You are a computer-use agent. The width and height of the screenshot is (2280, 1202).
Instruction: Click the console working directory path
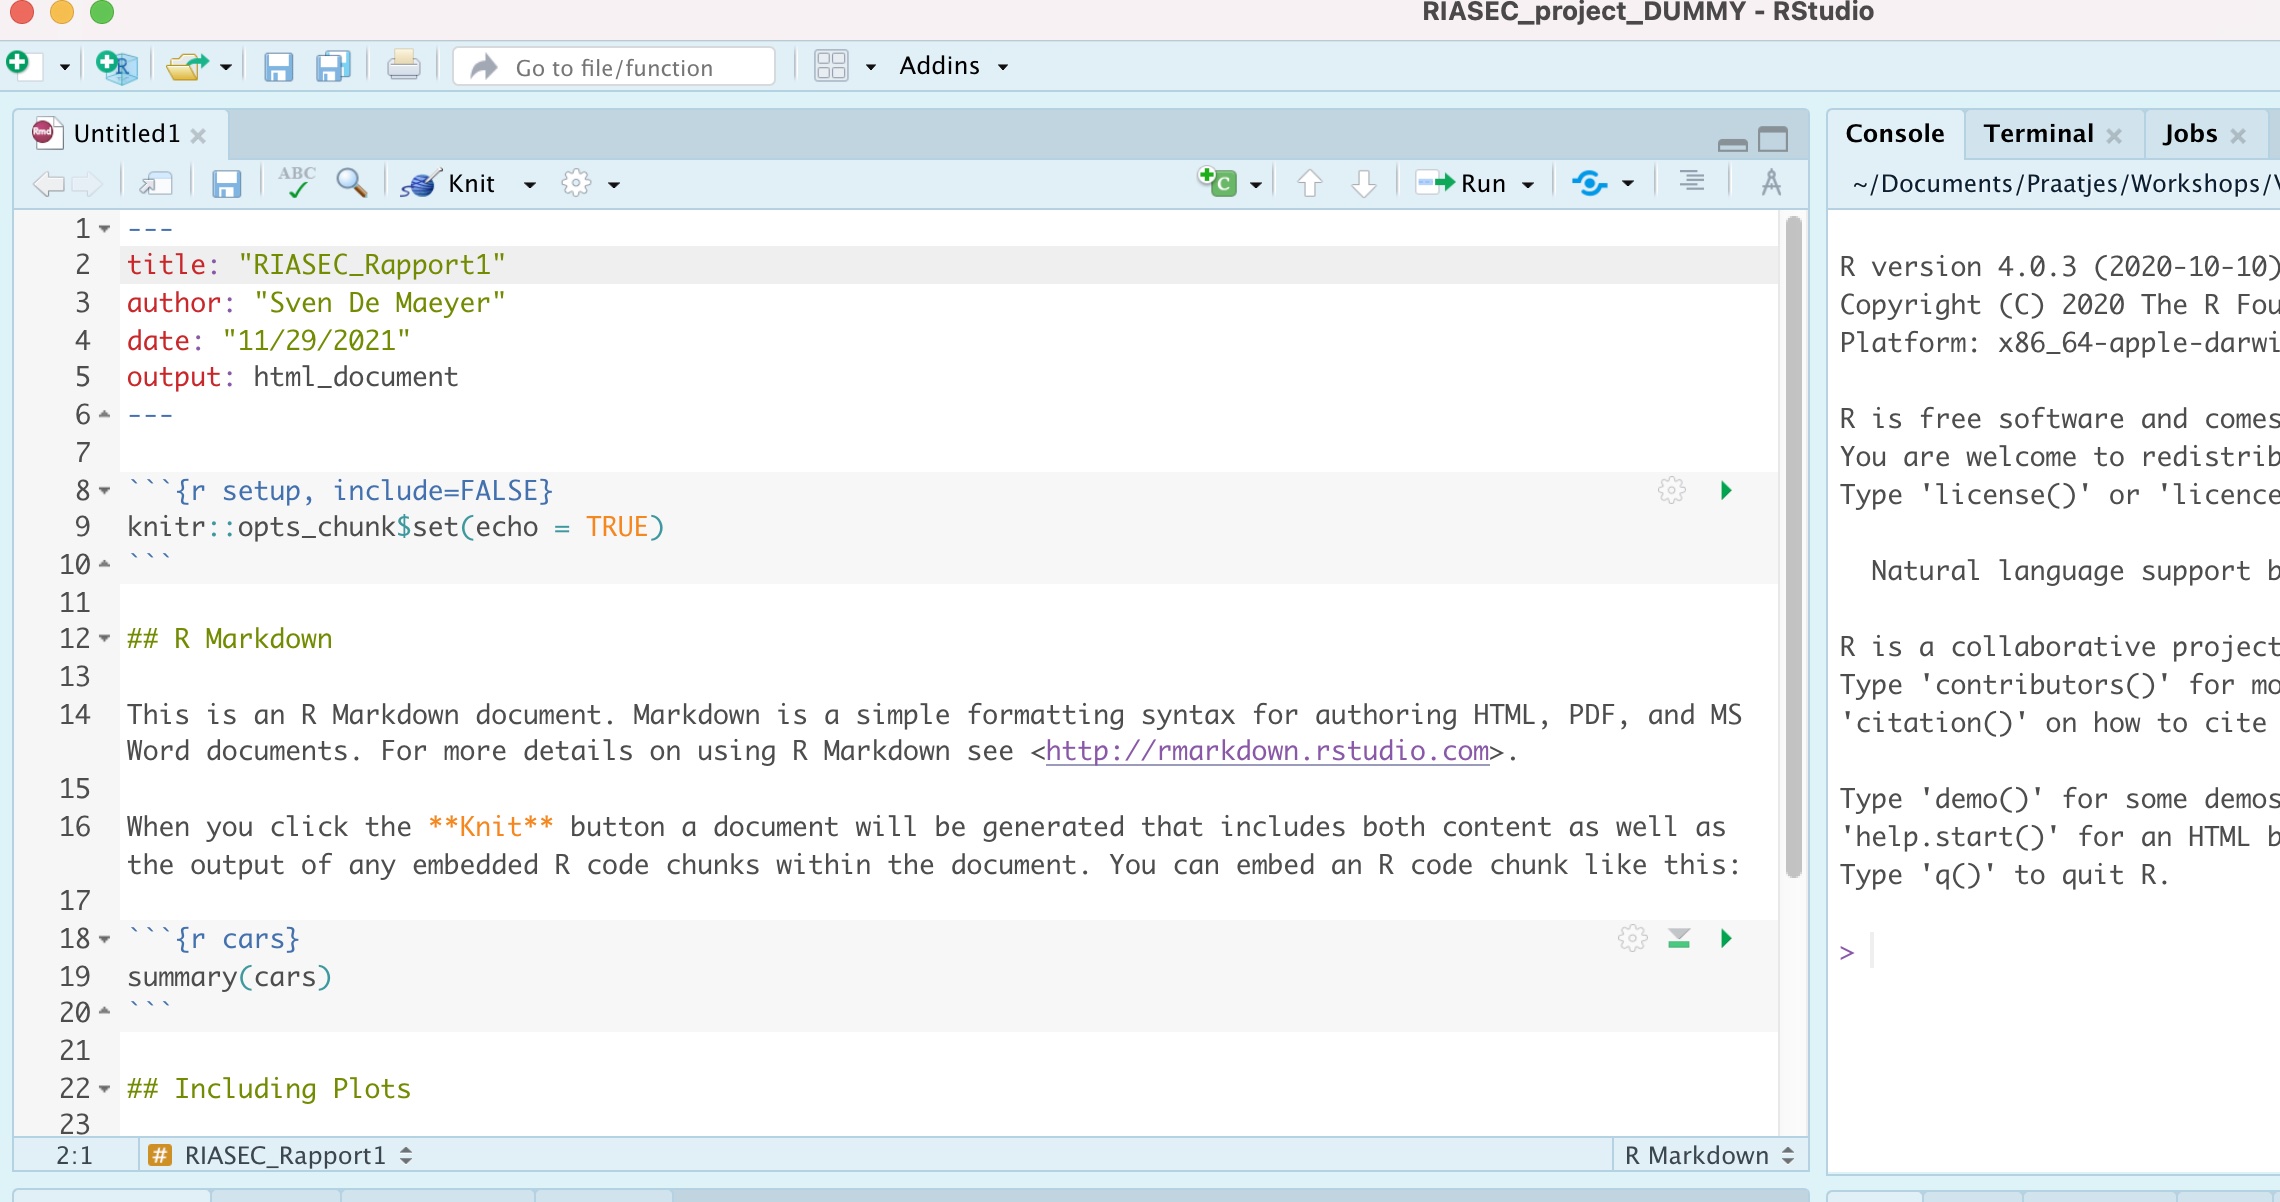[2063, 184]
